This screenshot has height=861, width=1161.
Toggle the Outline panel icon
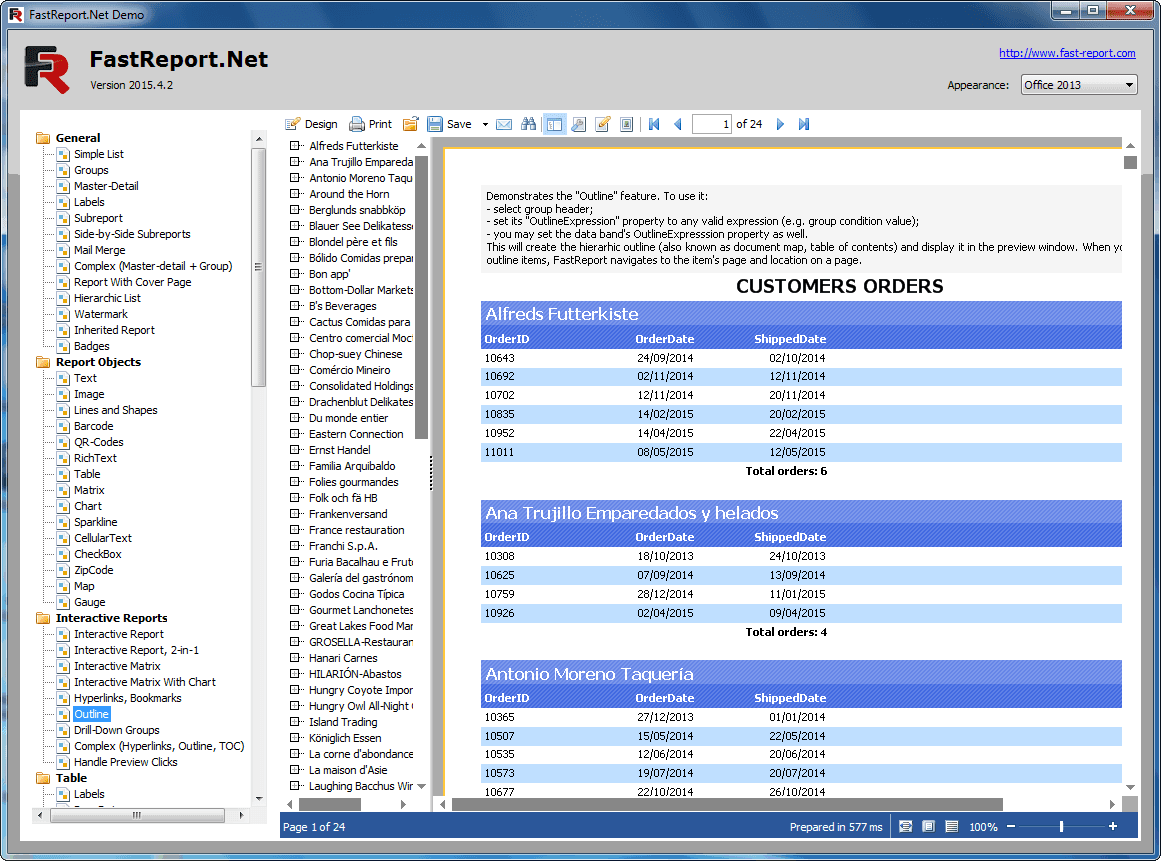(x=554, y=124)
